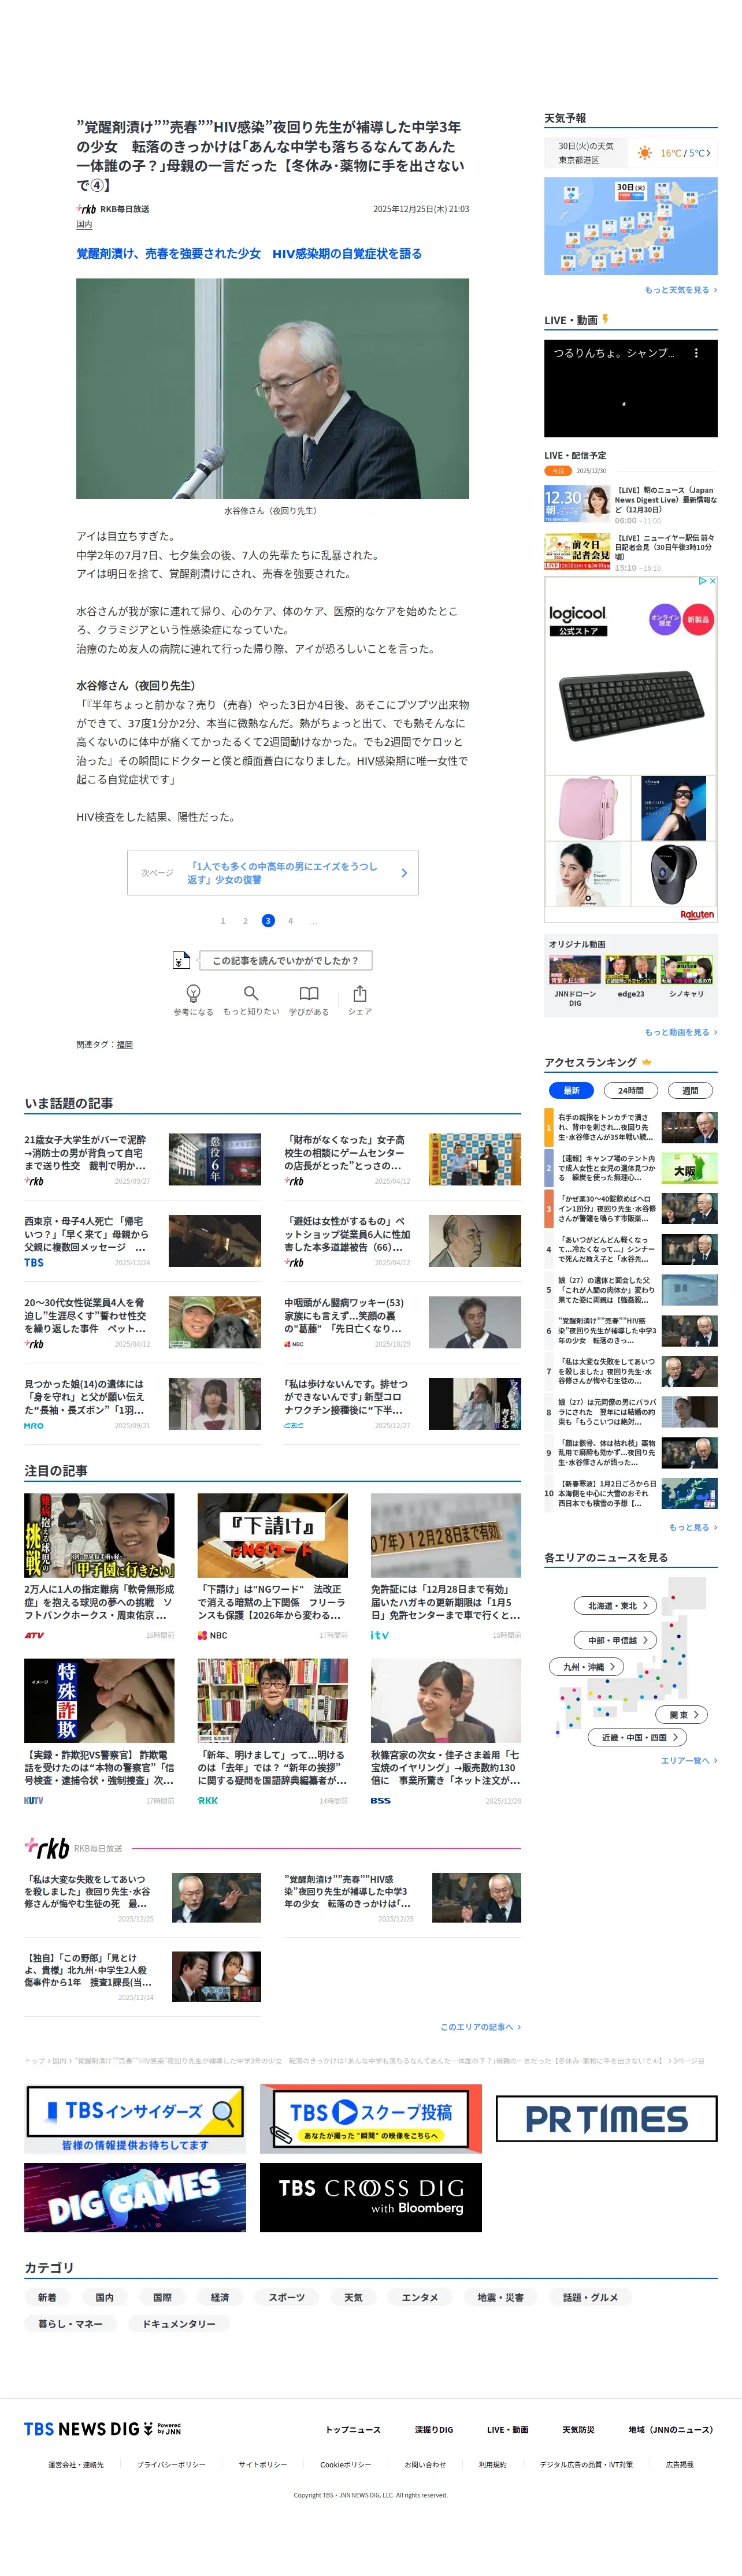Click the Japan weather map image
This screenshot has height=2576, width=742.
coord(631,226)
